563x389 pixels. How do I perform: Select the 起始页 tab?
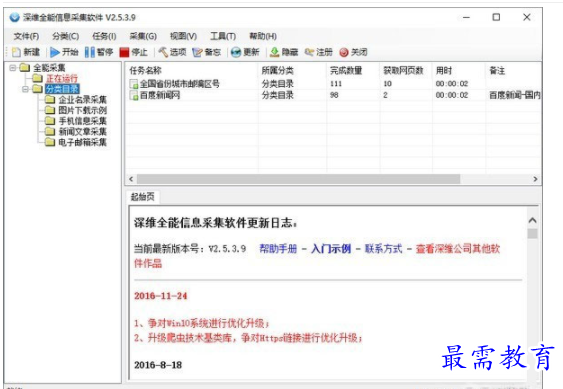tap(143, 197)
